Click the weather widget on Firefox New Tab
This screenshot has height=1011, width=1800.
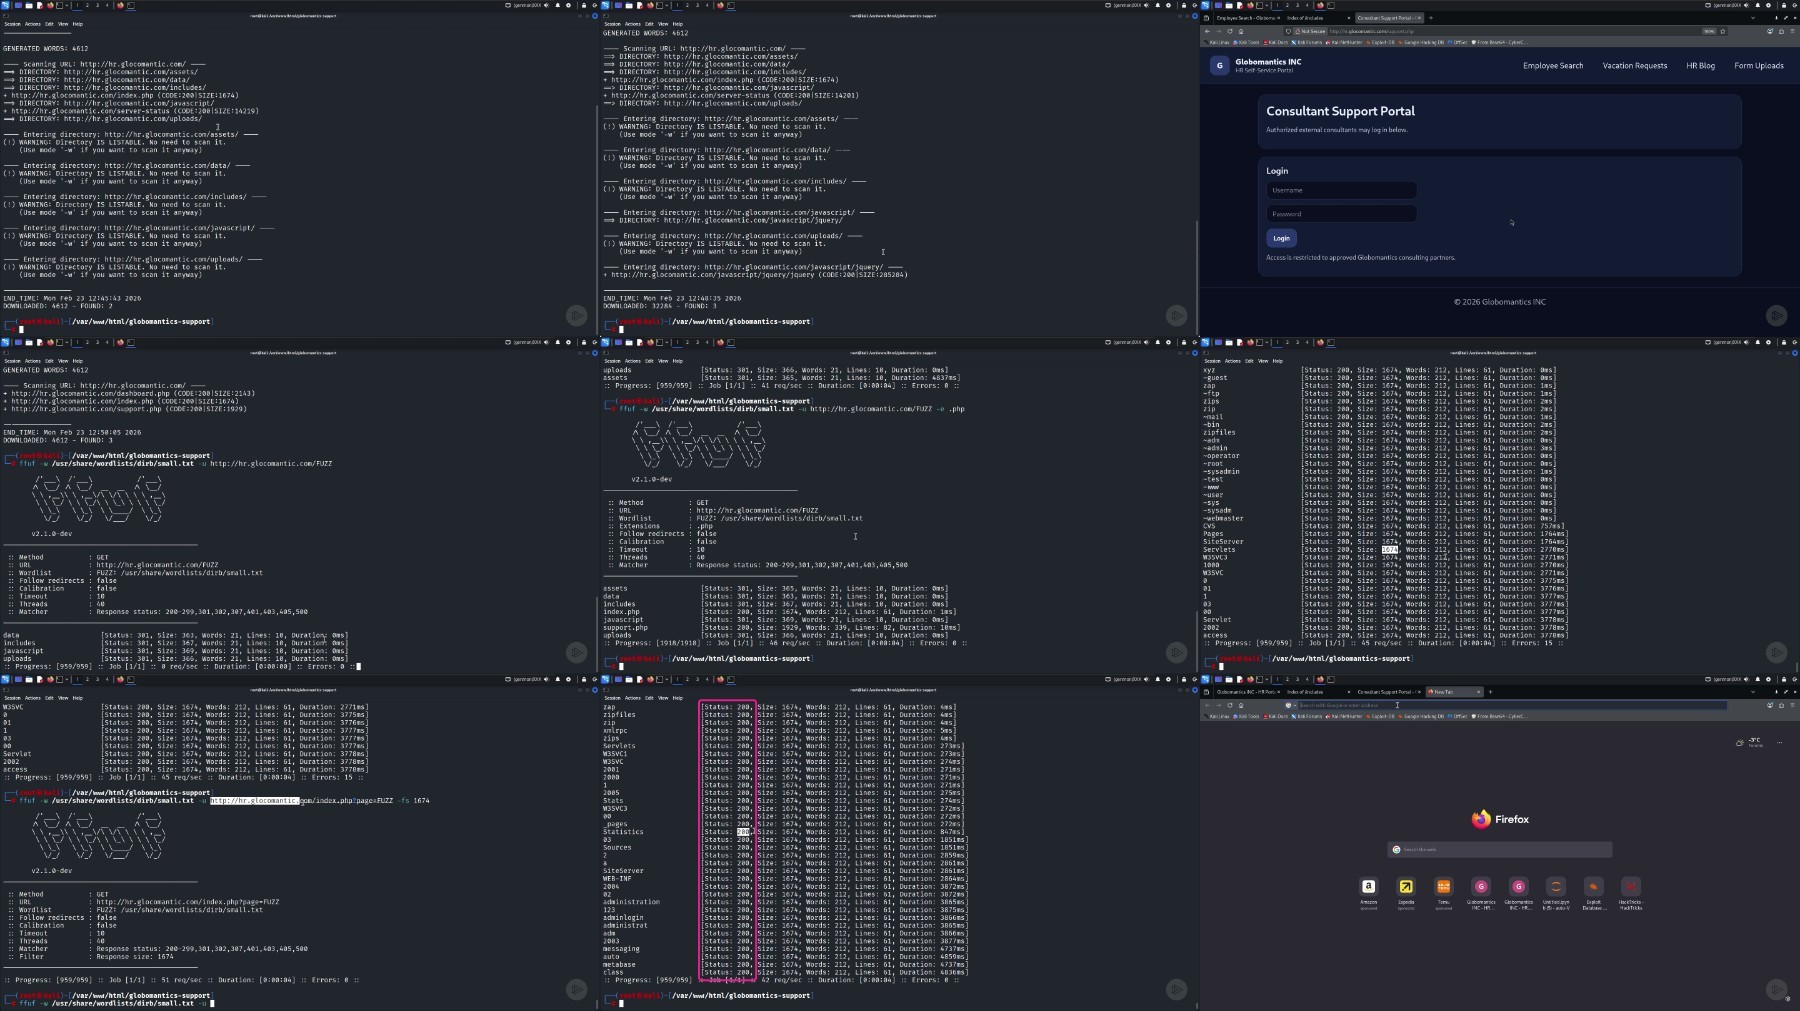(x=1751, y=742)
